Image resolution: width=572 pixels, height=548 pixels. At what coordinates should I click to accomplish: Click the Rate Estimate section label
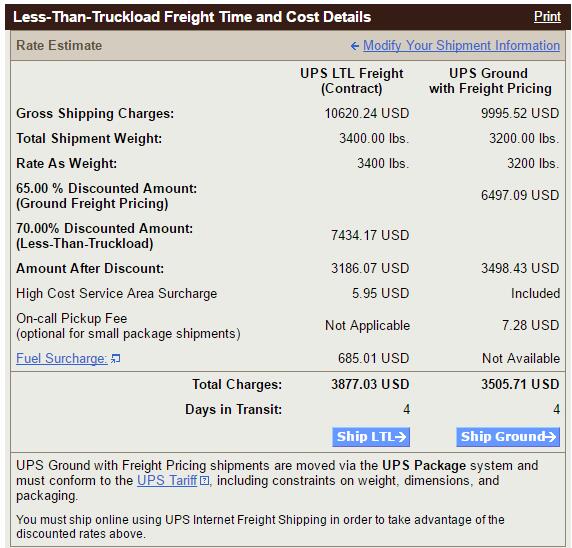59,46
